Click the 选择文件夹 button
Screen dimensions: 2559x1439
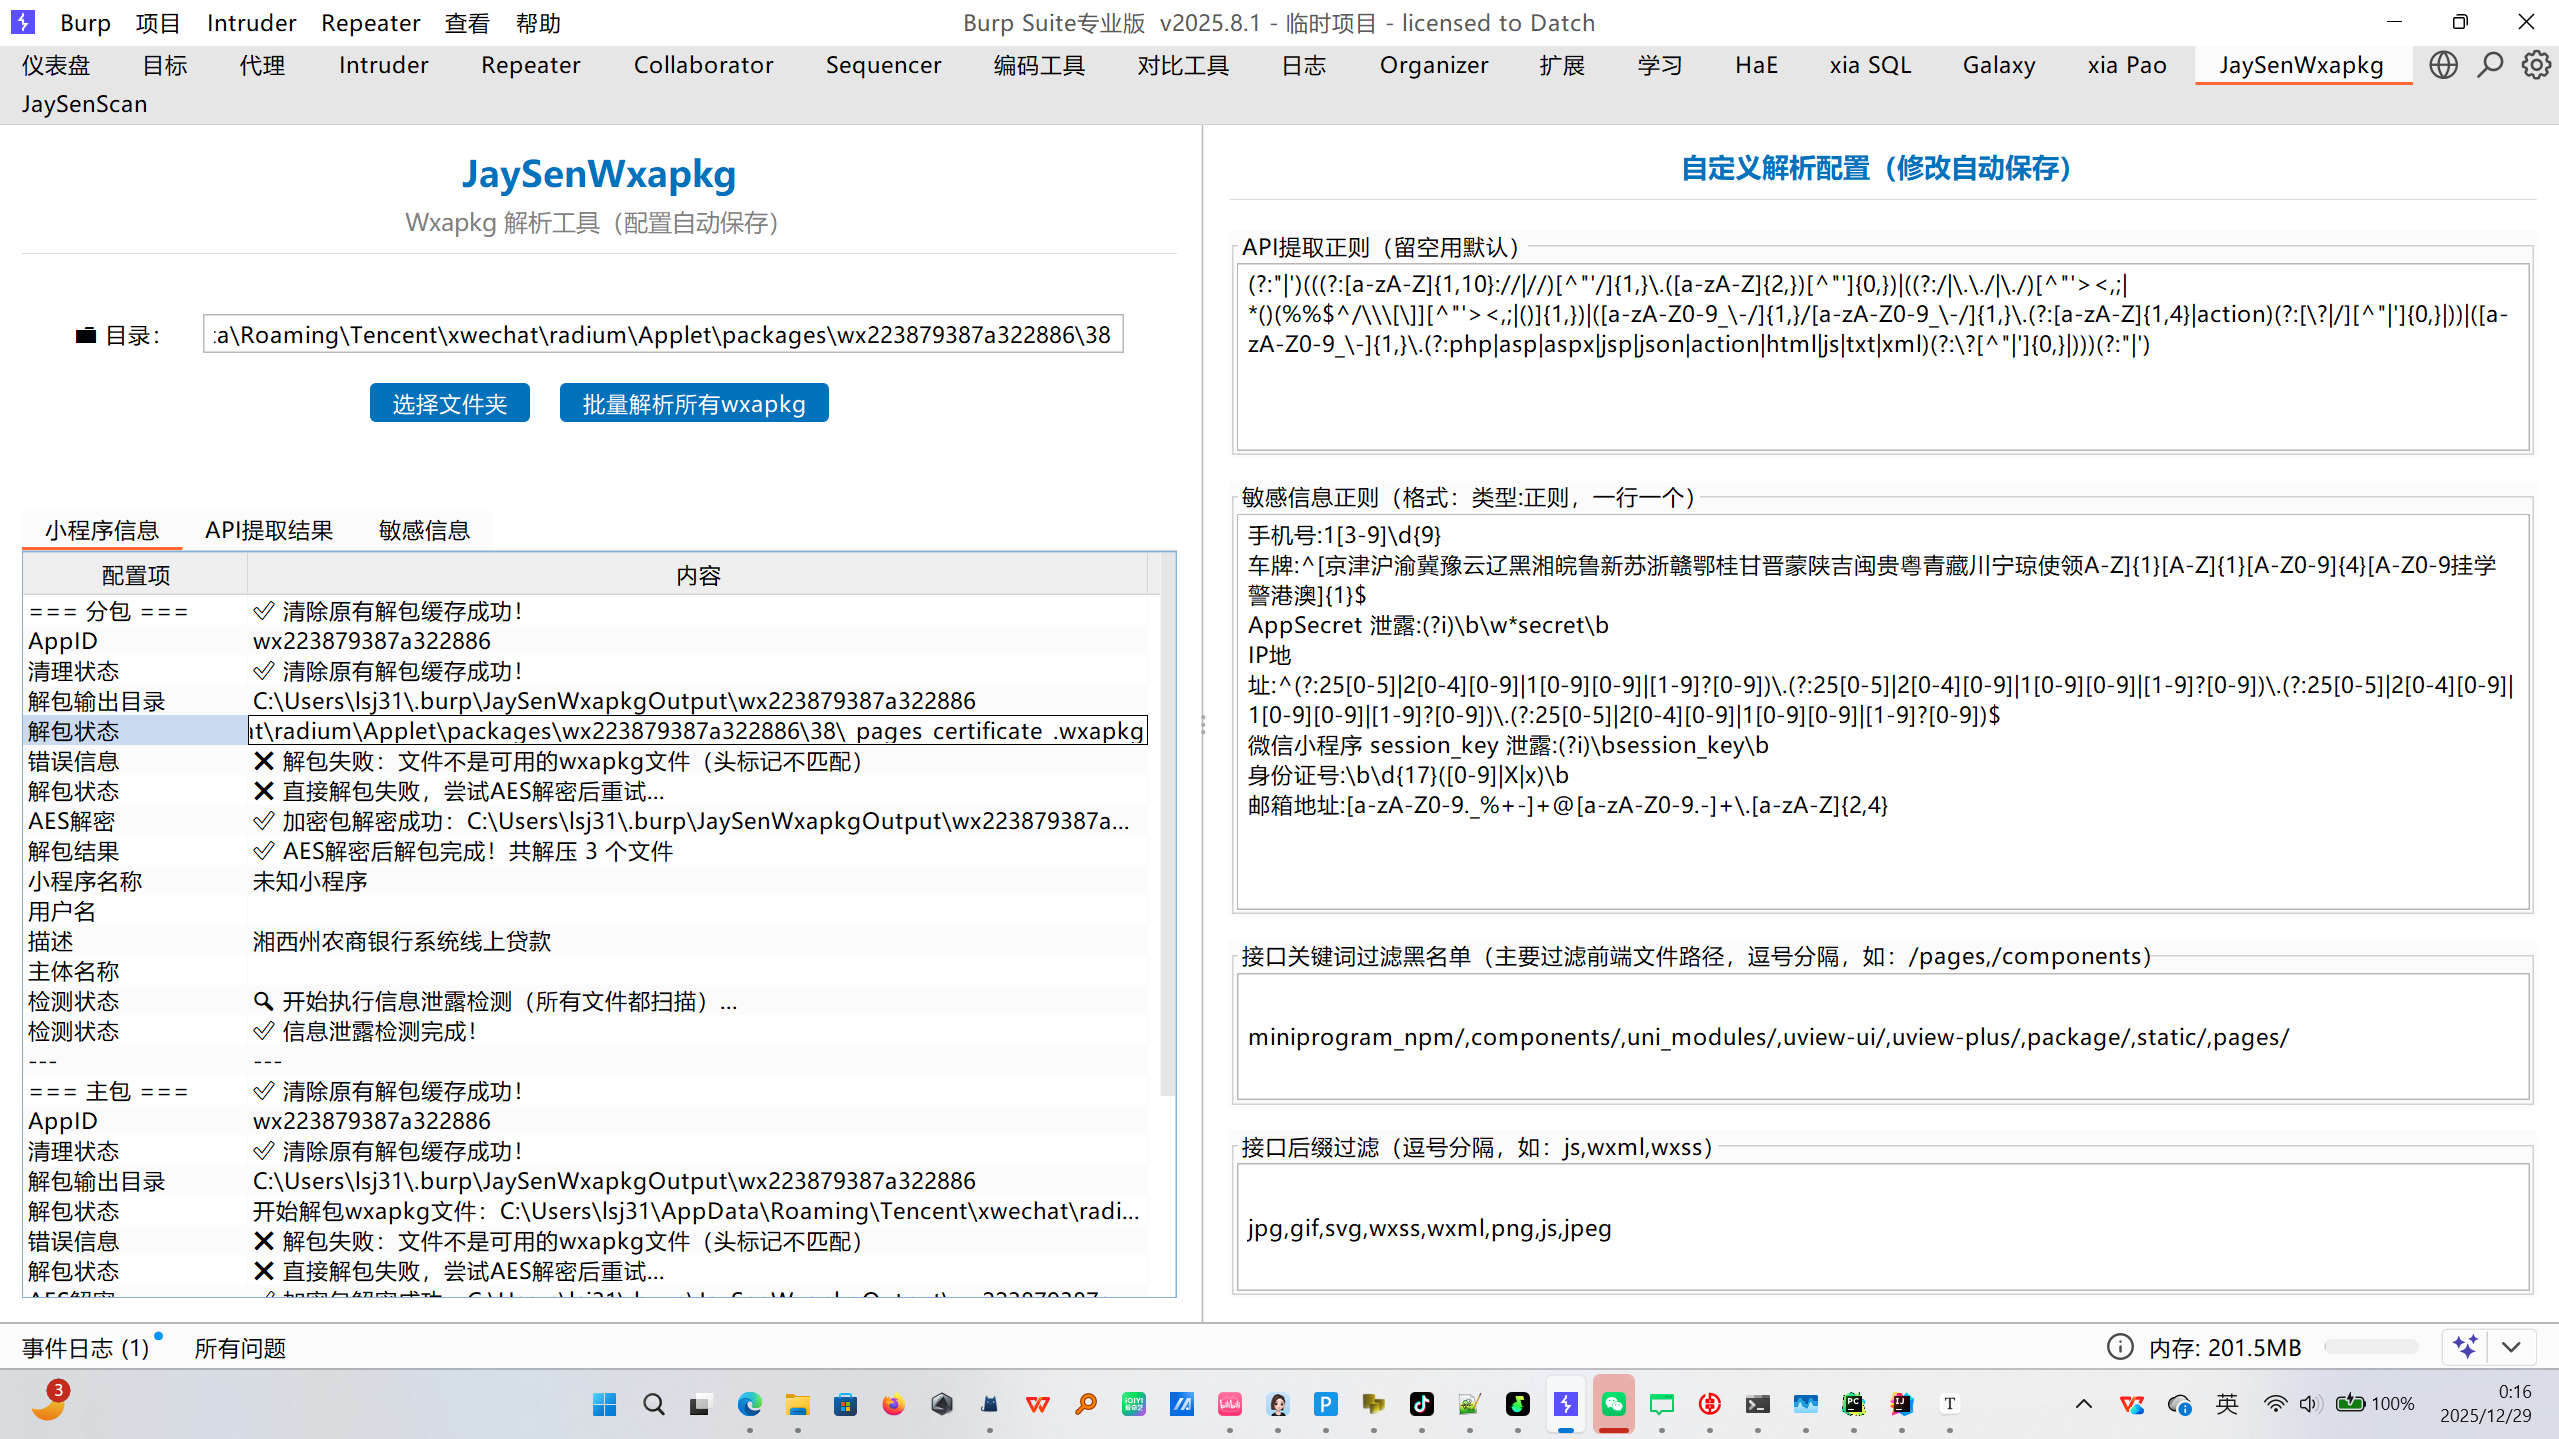click(449, 402)
